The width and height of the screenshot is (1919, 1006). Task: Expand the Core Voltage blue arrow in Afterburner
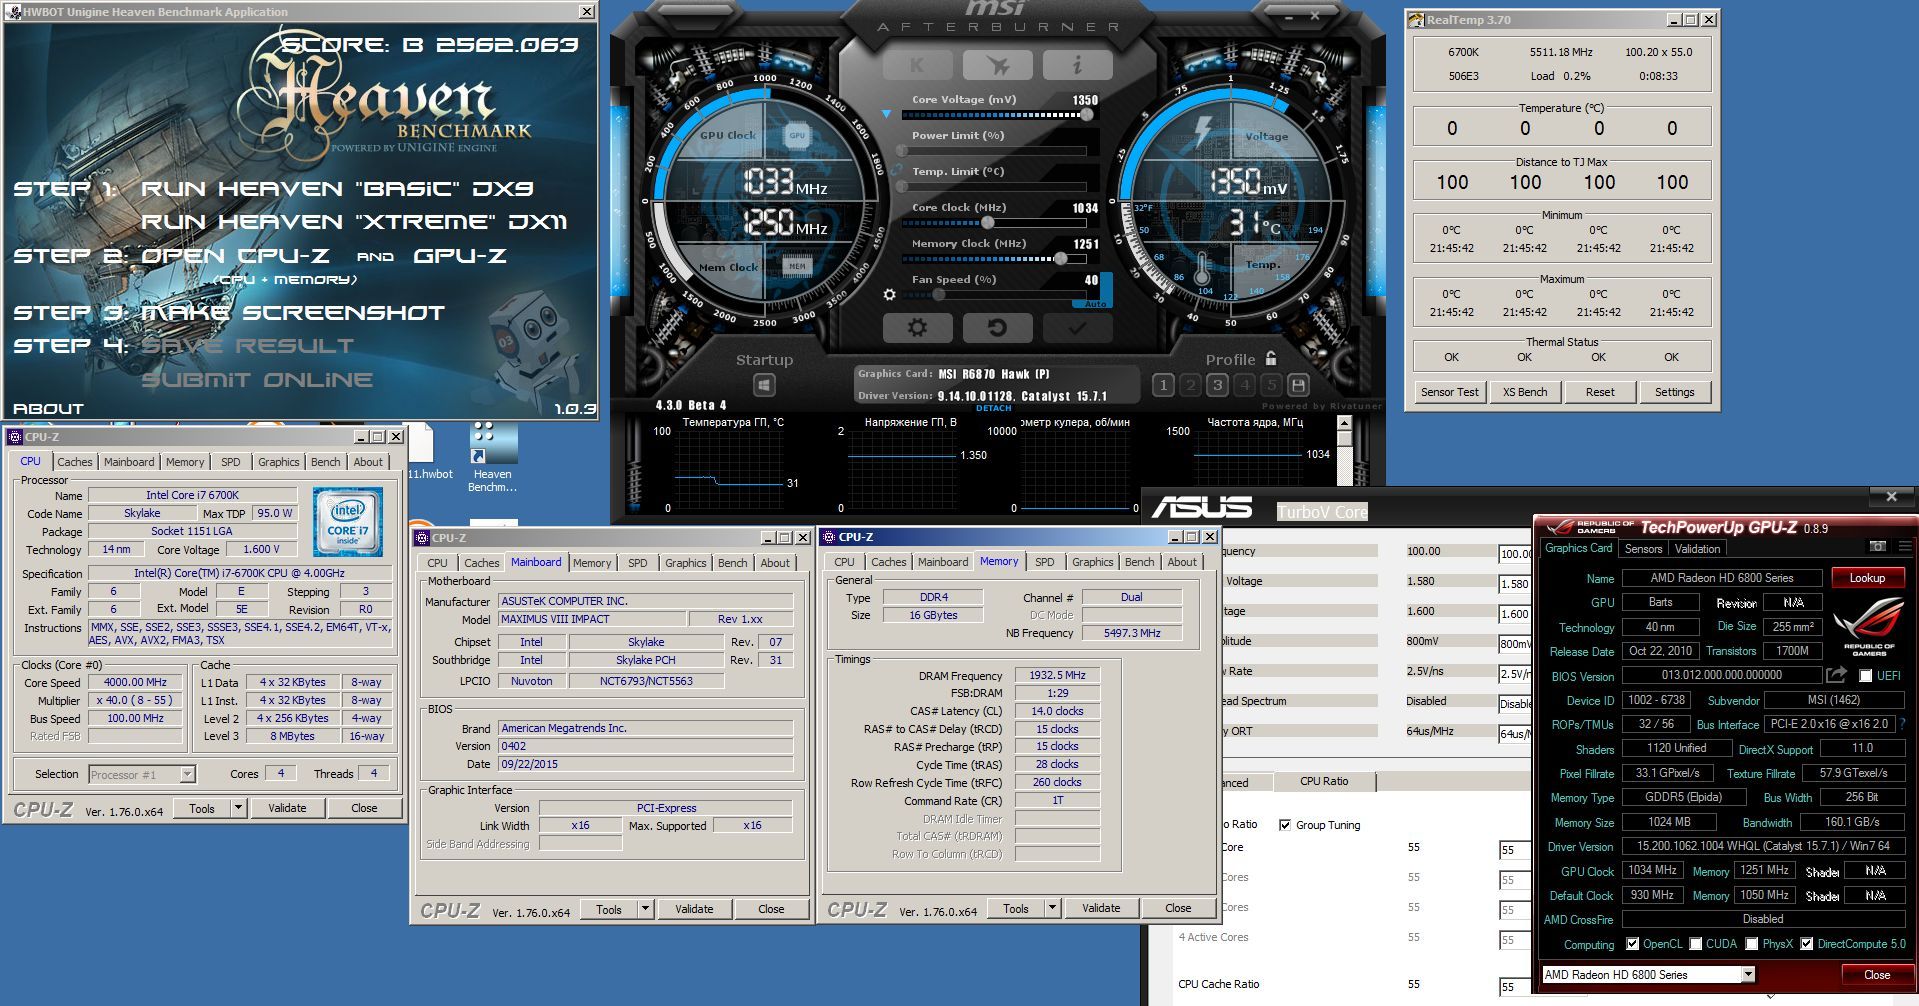click(x=886, y=114)
